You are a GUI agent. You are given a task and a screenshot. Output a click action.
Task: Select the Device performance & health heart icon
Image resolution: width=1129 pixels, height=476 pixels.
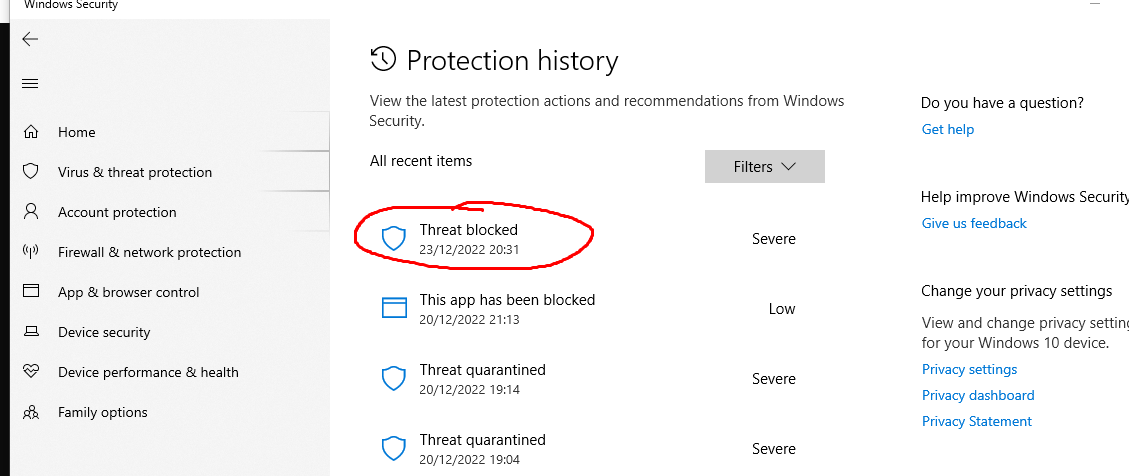(x=30, y=372)
